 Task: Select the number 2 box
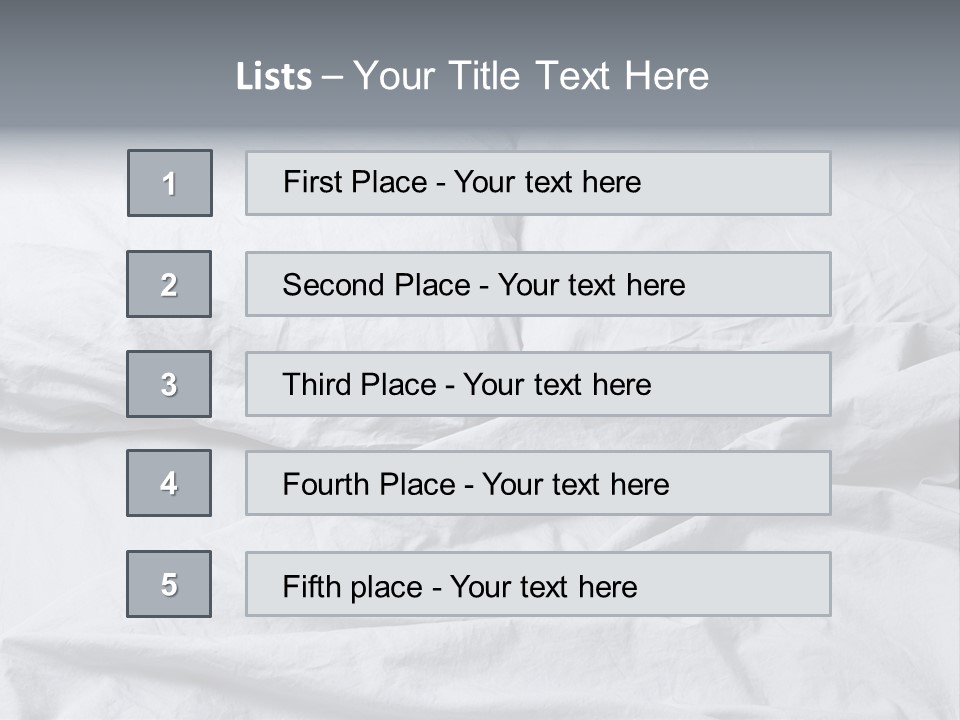click(x=169, y=284)
